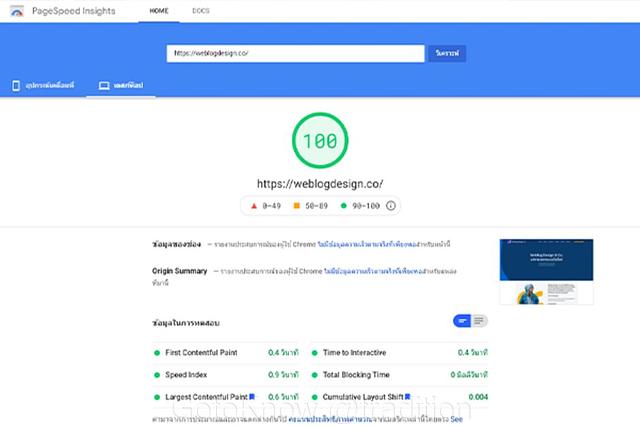Click the orange square 50-89 legend icon
640x427 pixels.
point(297,206)
